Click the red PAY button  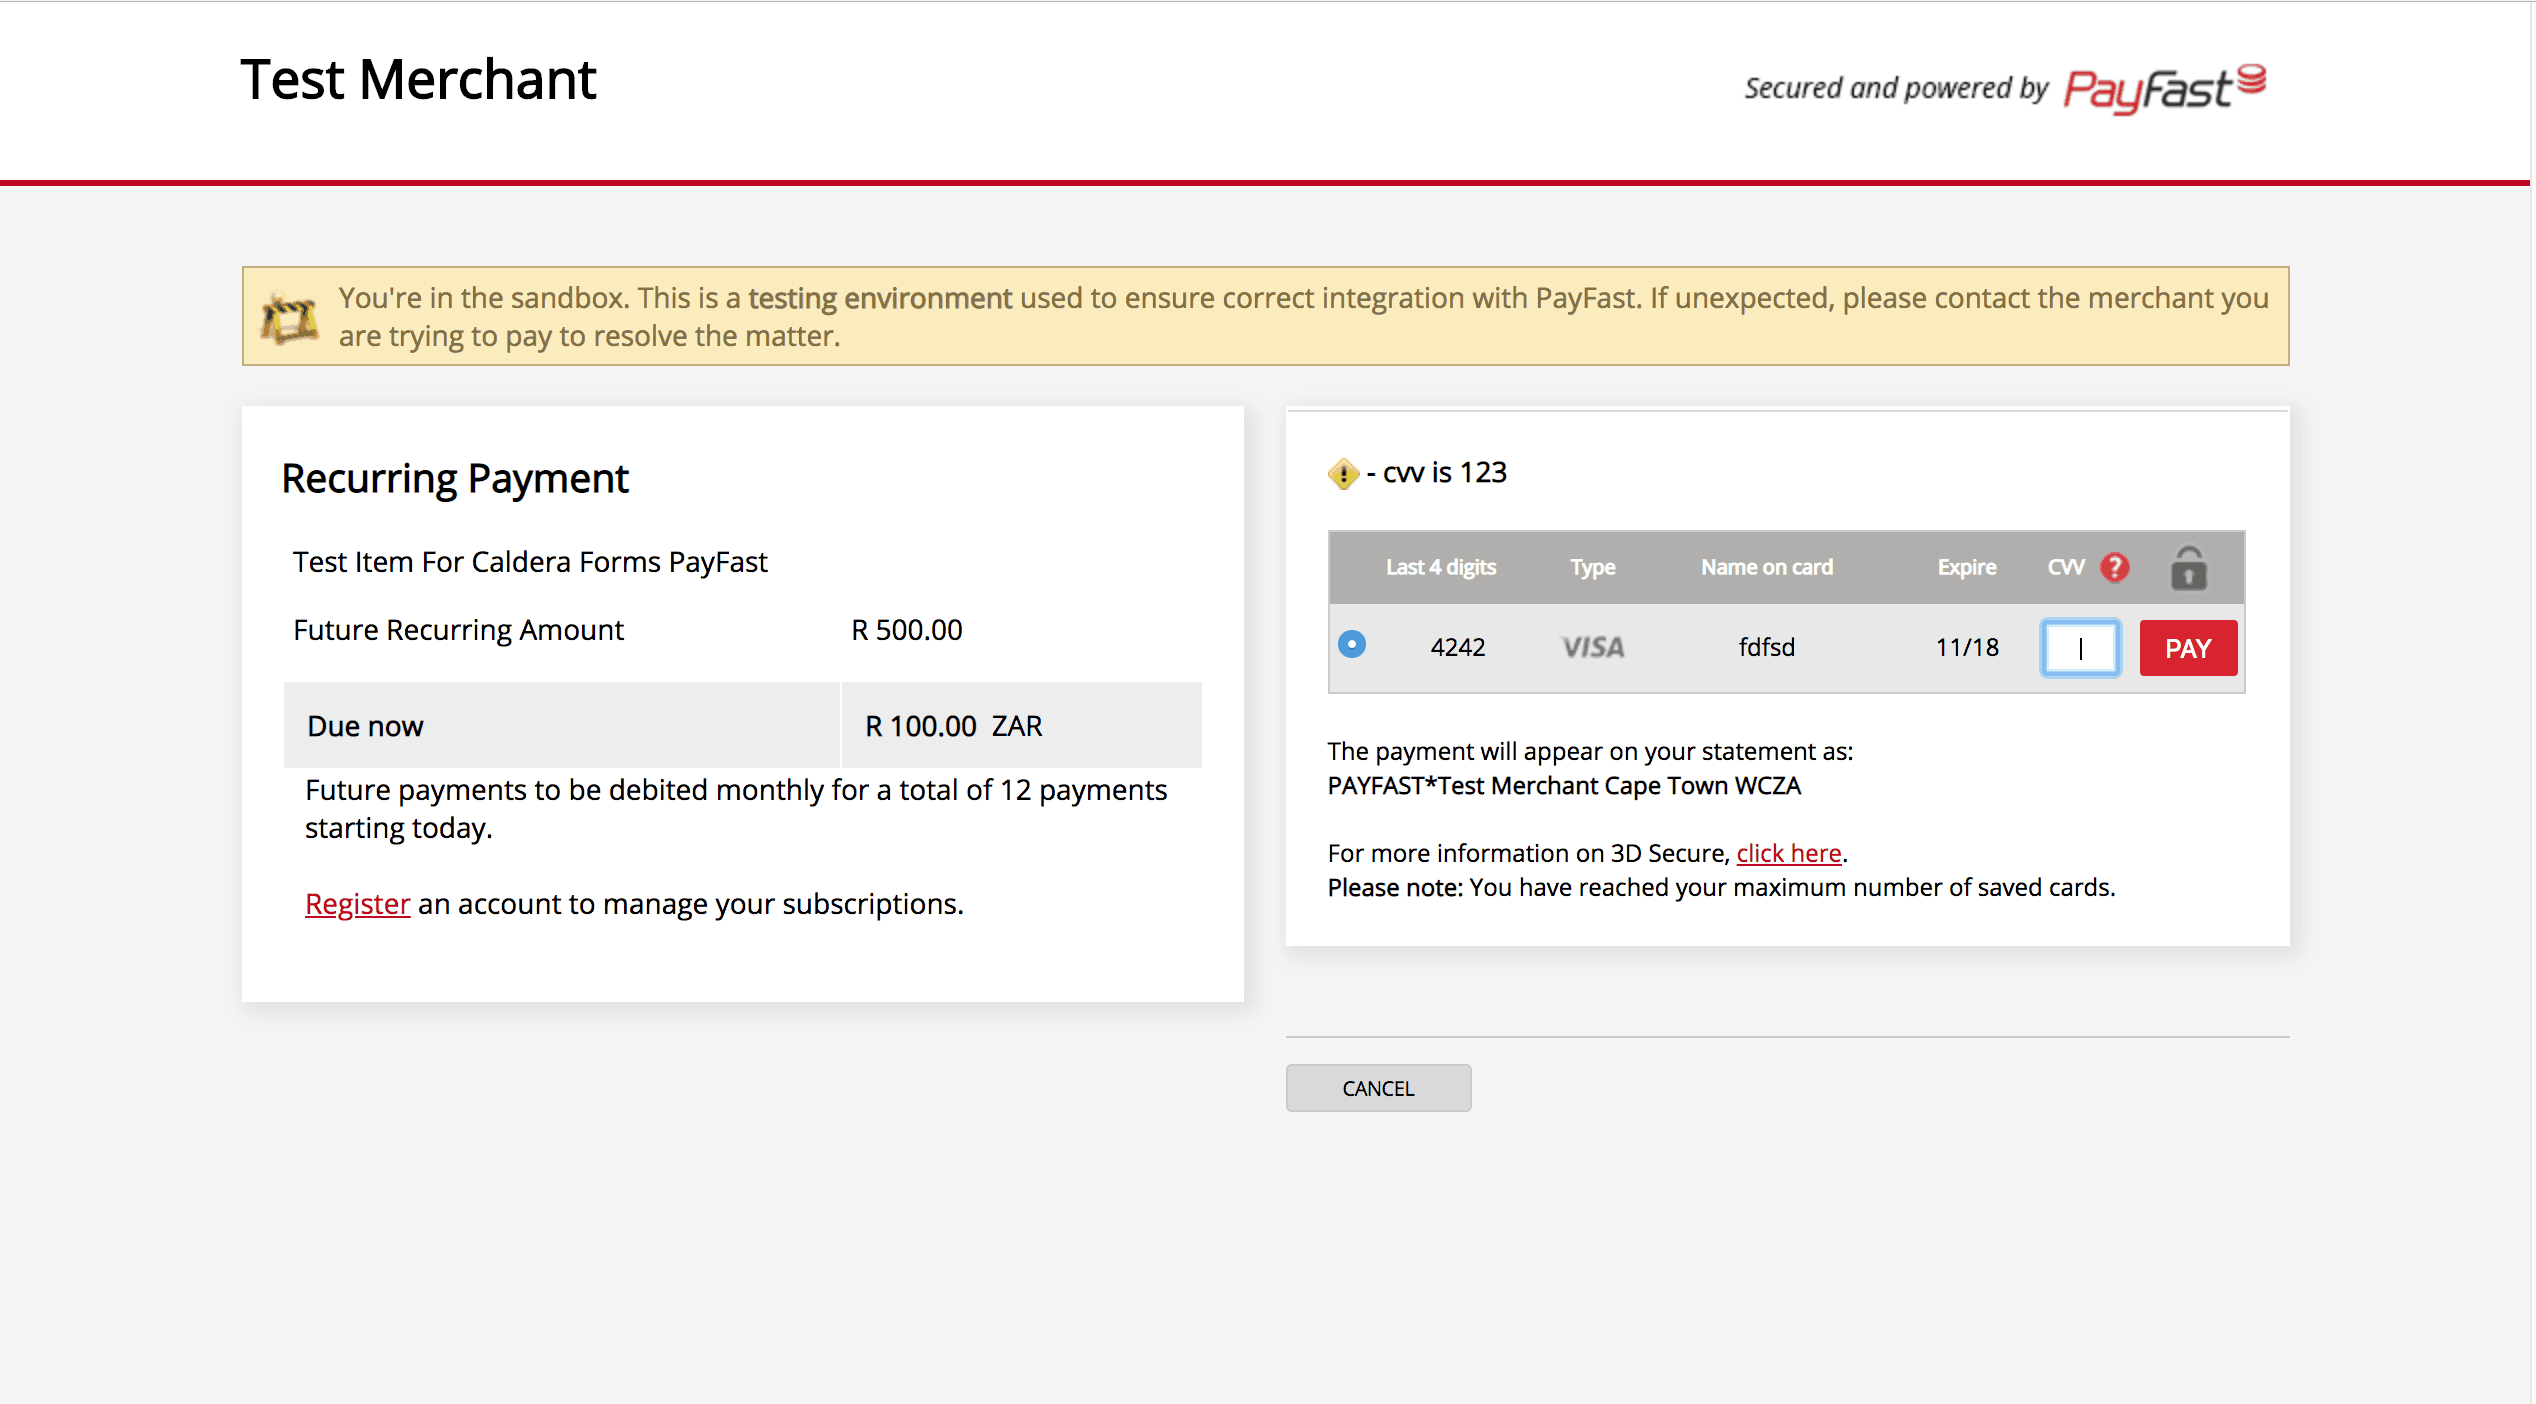[x=2188, y=648]
